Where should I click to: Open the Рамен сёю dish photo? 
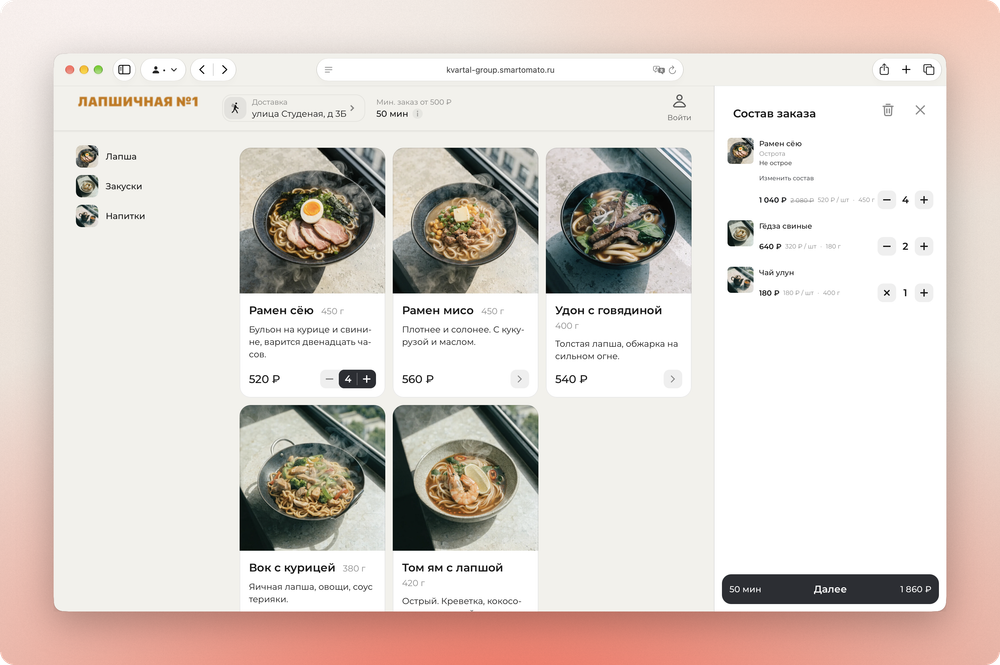[x=312, y=221]
